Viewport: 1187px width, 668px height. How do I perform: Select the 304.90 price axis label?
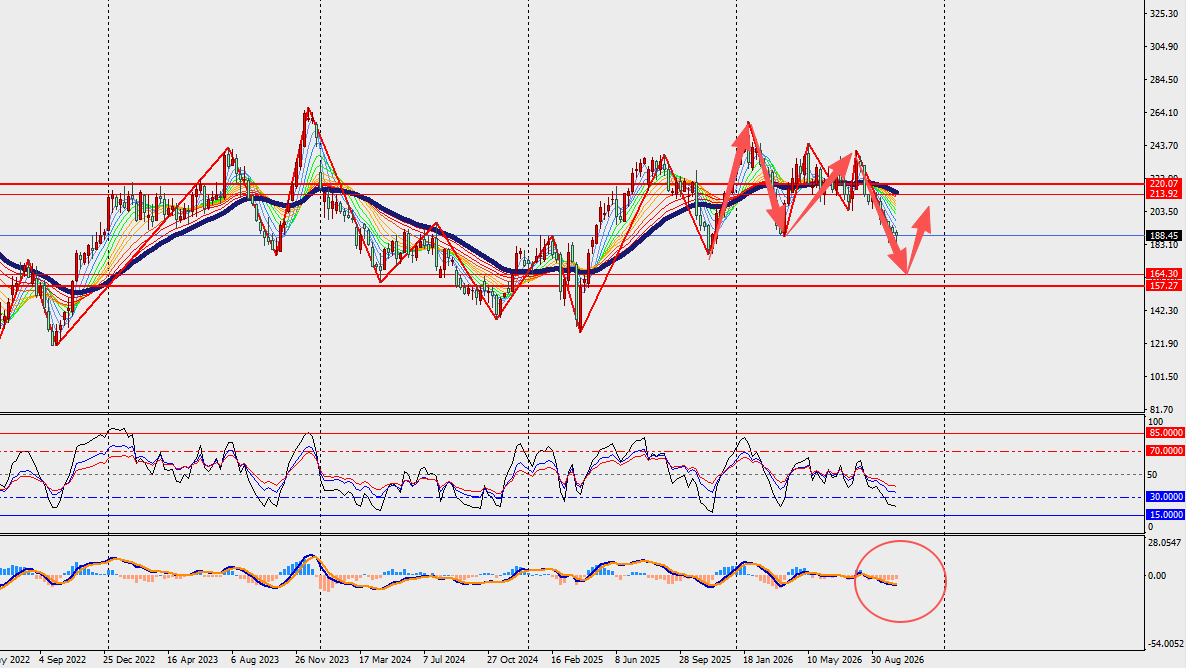1164,47
